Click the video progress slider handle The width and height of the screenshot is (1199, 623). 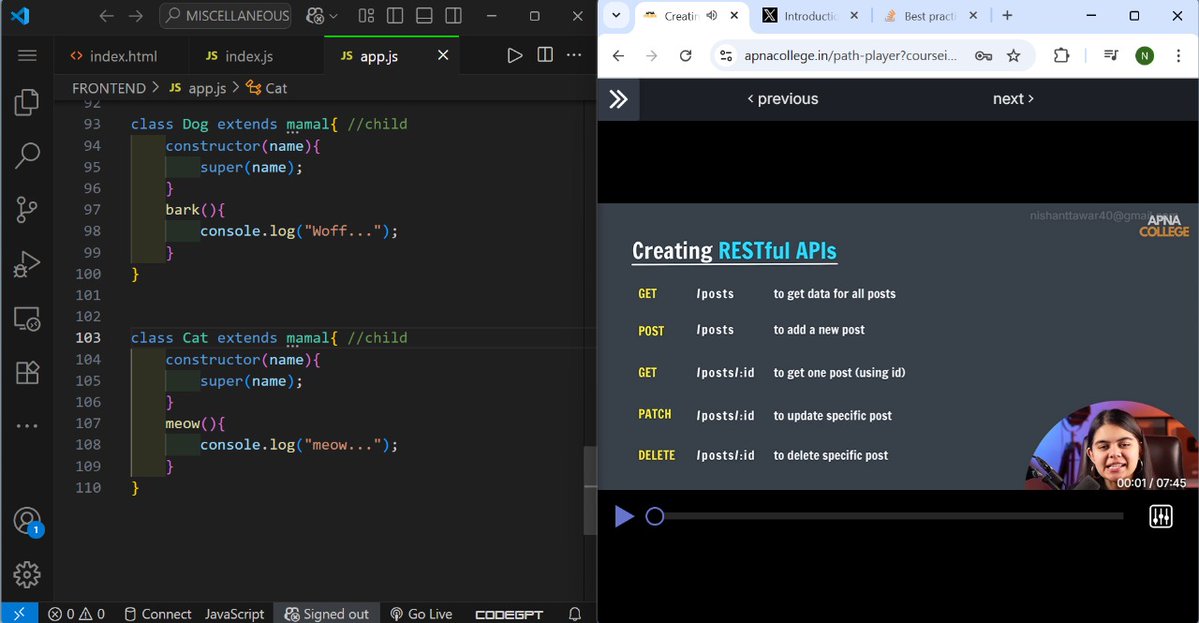pos(655,517)
